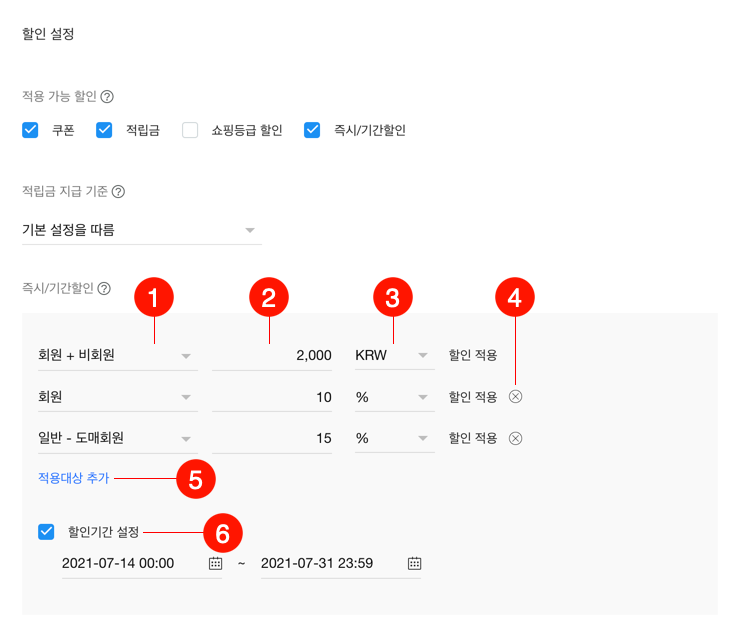Click the discount field showing 15

point(272,438)
